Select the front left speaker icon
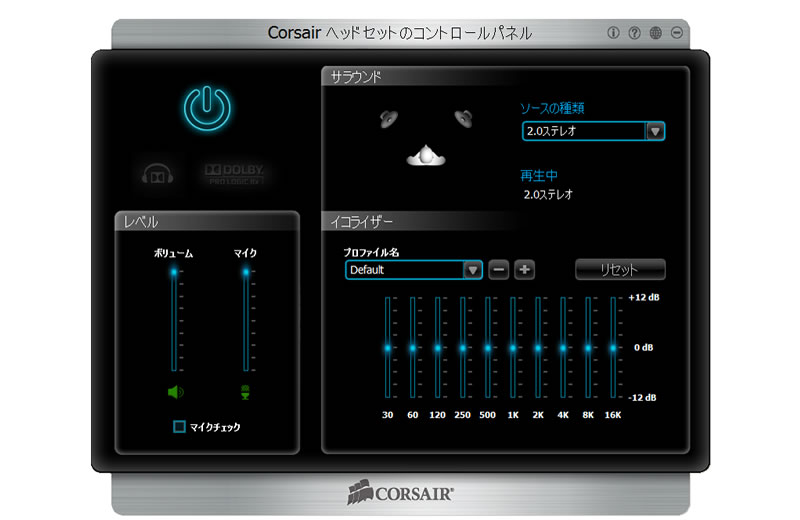This screenshot has height=520, width=800. point(389,119)
